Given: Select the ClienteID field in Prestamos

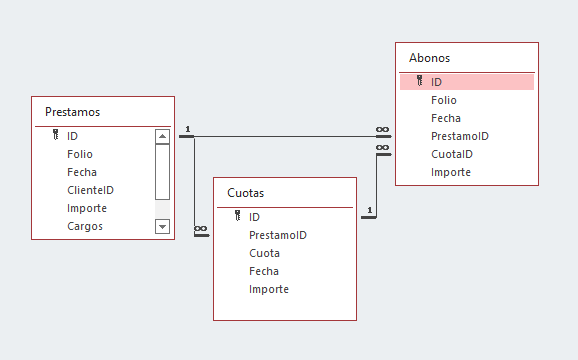Looking at the screenshot, I should 90,190.
